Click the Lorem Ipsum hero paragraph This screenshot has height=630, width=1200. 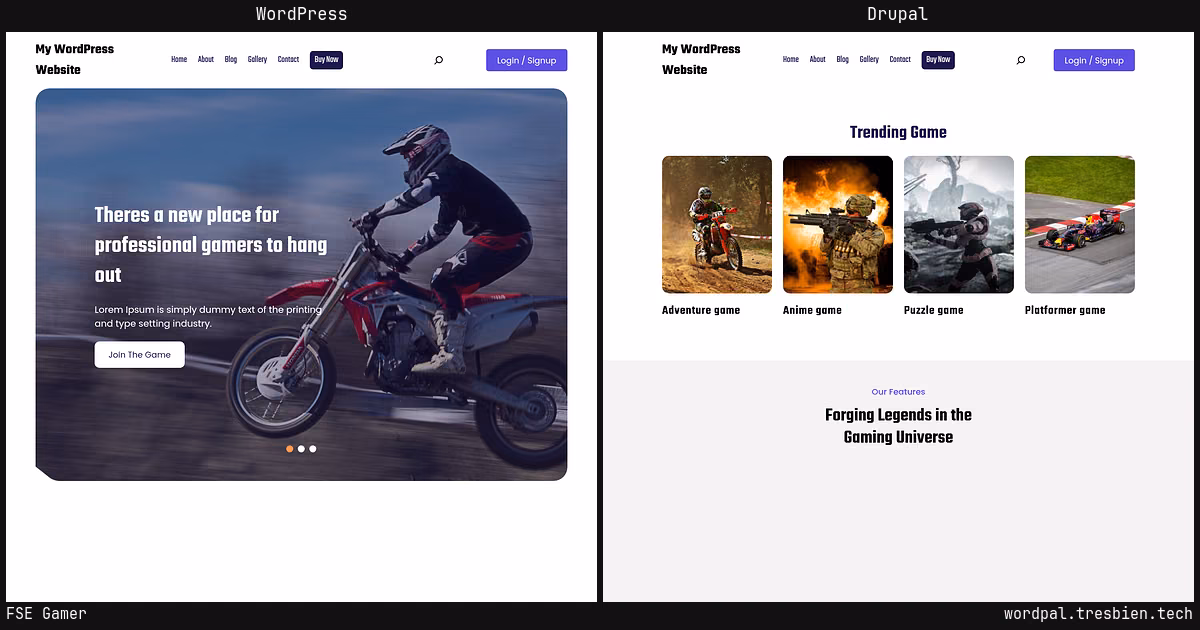[x=208, y=317]
